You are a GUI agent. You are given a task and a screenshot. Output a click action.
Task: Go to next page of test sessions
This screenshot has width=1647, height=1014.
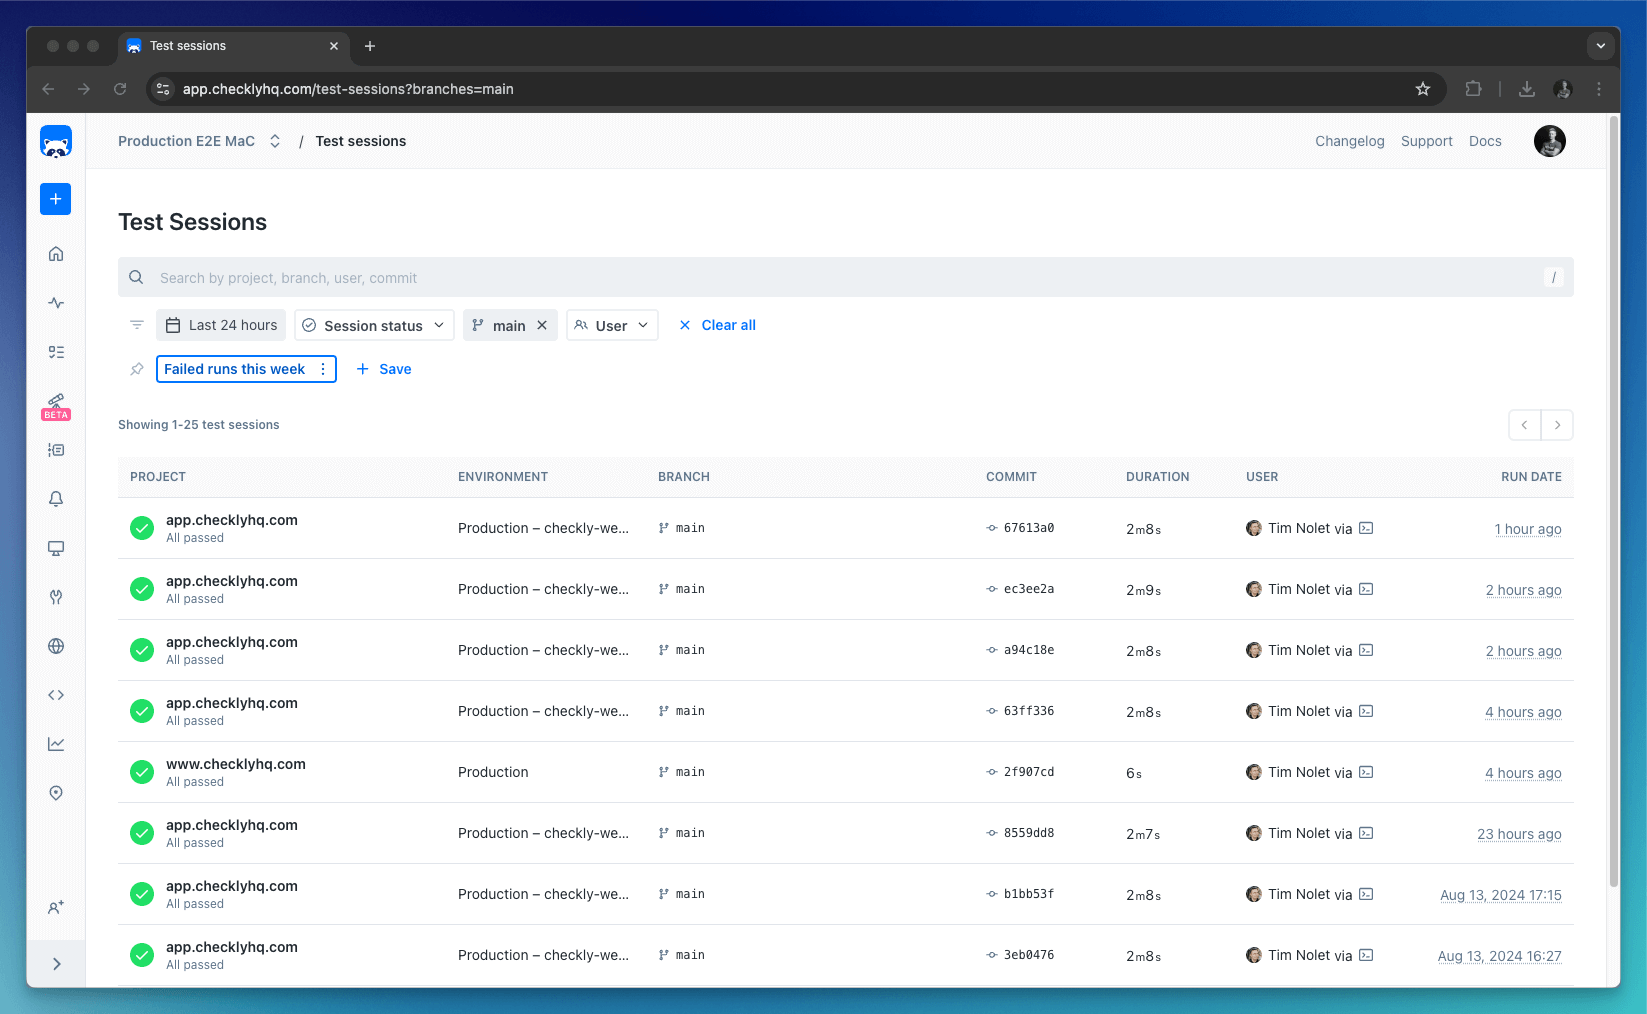1557,425
